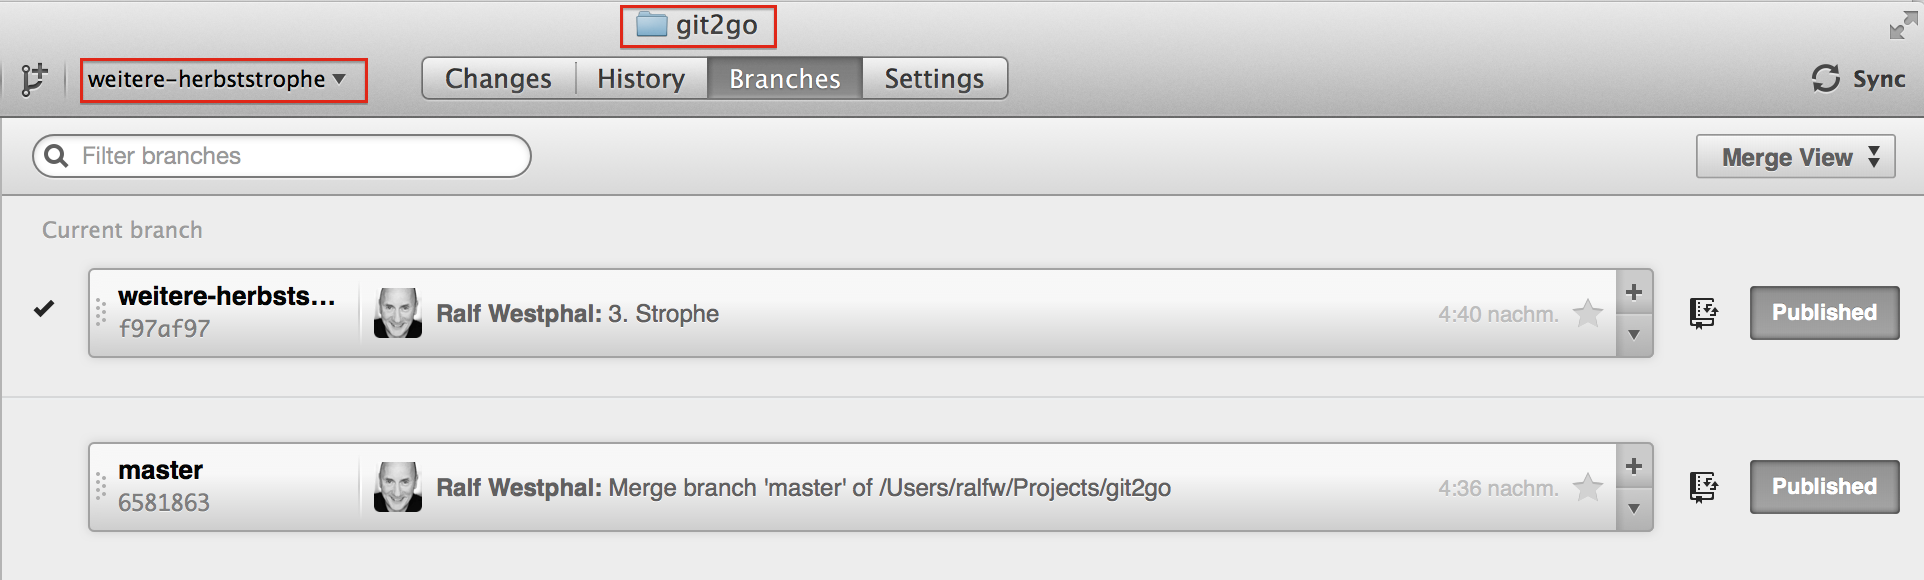Click the create branch icon at top left
Viewport: 1924px width, 580px height.
coord(34,79)
